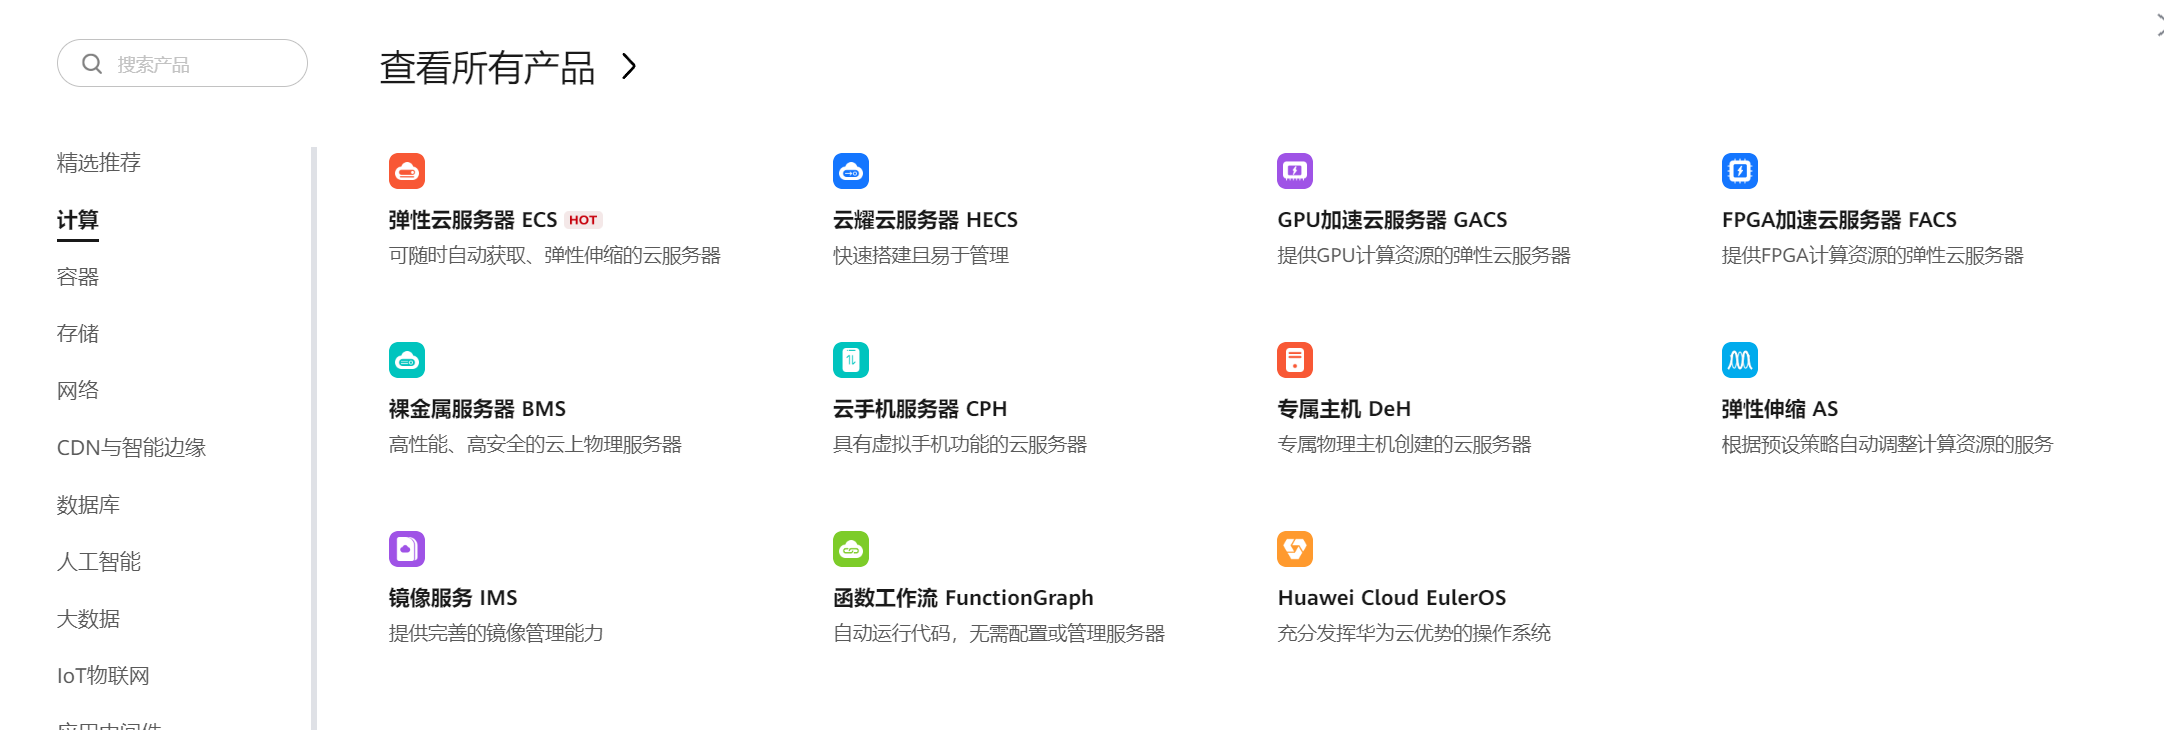Click description 专属物理主机创建的云服务器
The height and width of the screenshot is (730, 2164).
1404,445
